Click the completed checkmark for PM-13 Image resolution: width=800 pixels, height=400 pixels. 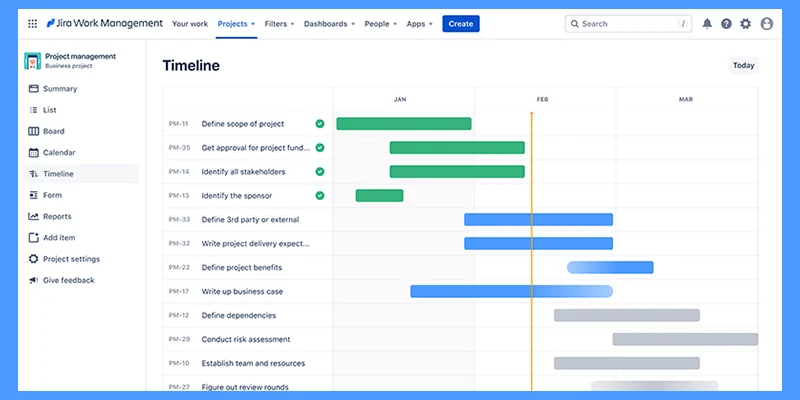pyautogui.click(x=320, y=196)
